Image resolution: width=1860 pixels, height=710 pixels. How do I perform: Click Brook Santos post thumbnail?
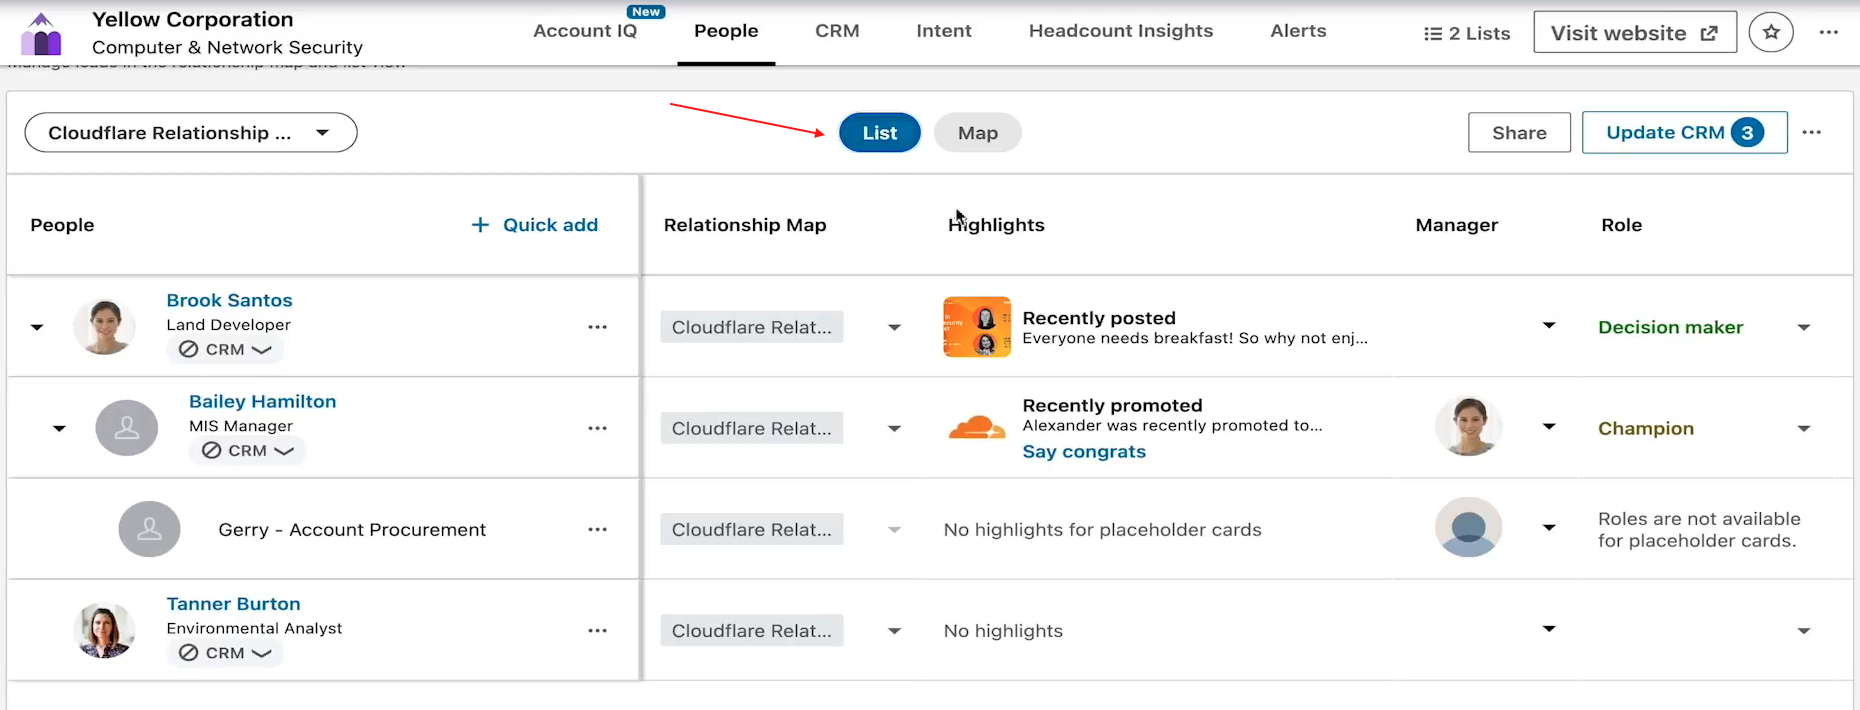(976, 327)
